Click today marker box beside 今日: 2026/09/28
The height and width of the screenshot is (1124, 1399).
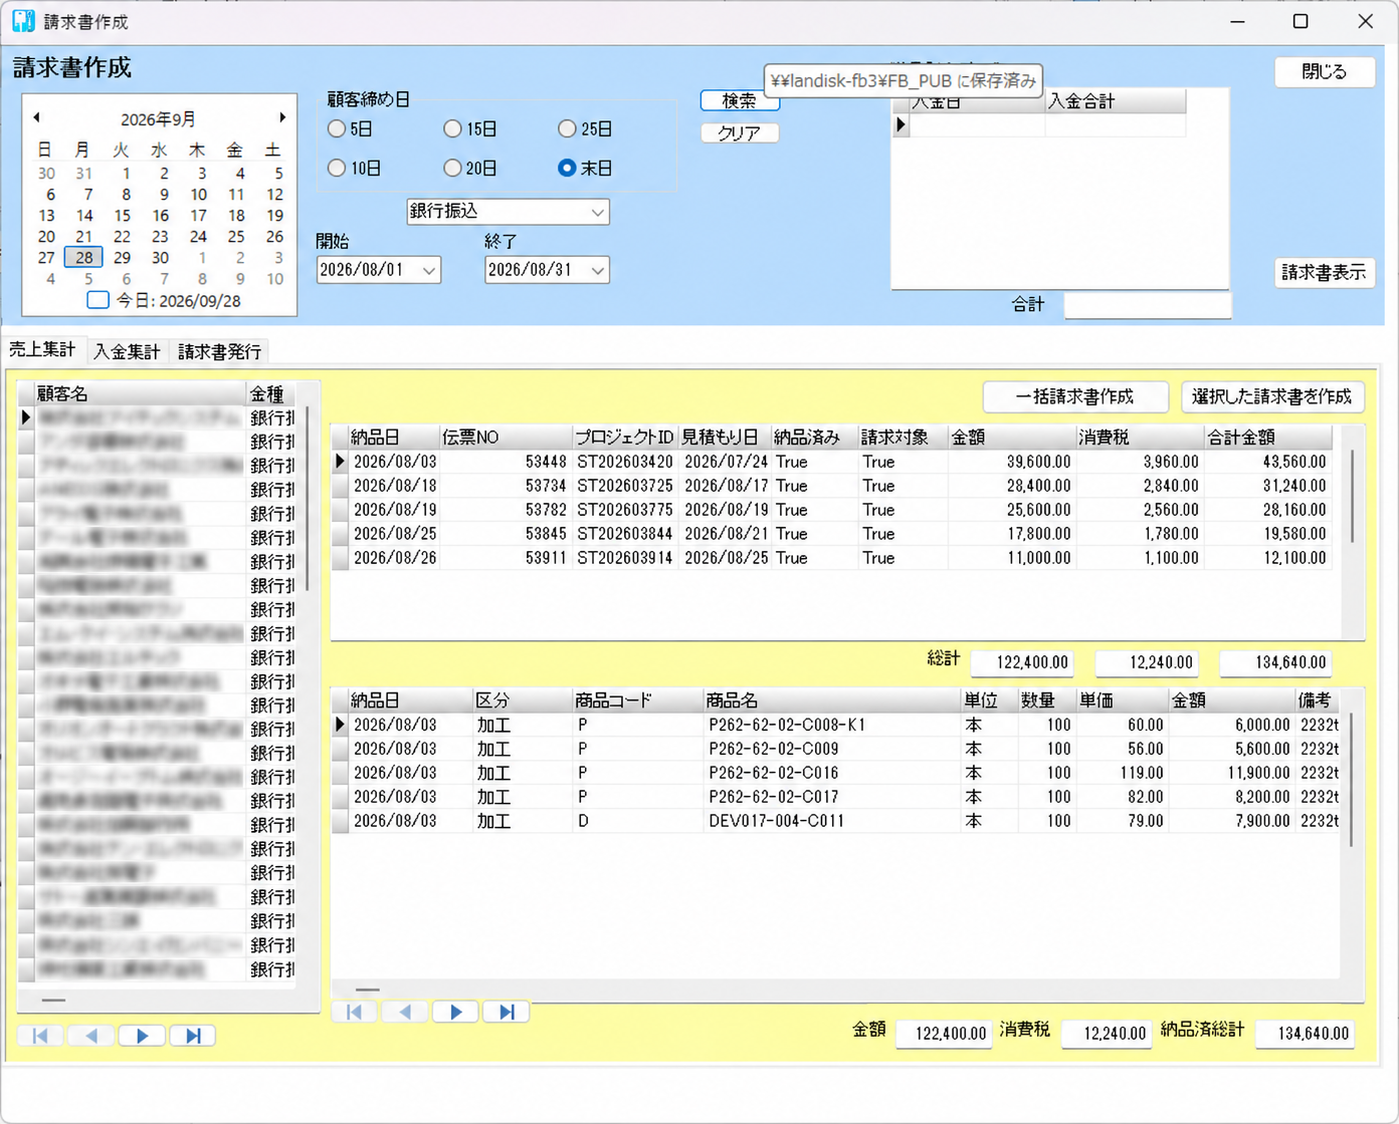98,300
